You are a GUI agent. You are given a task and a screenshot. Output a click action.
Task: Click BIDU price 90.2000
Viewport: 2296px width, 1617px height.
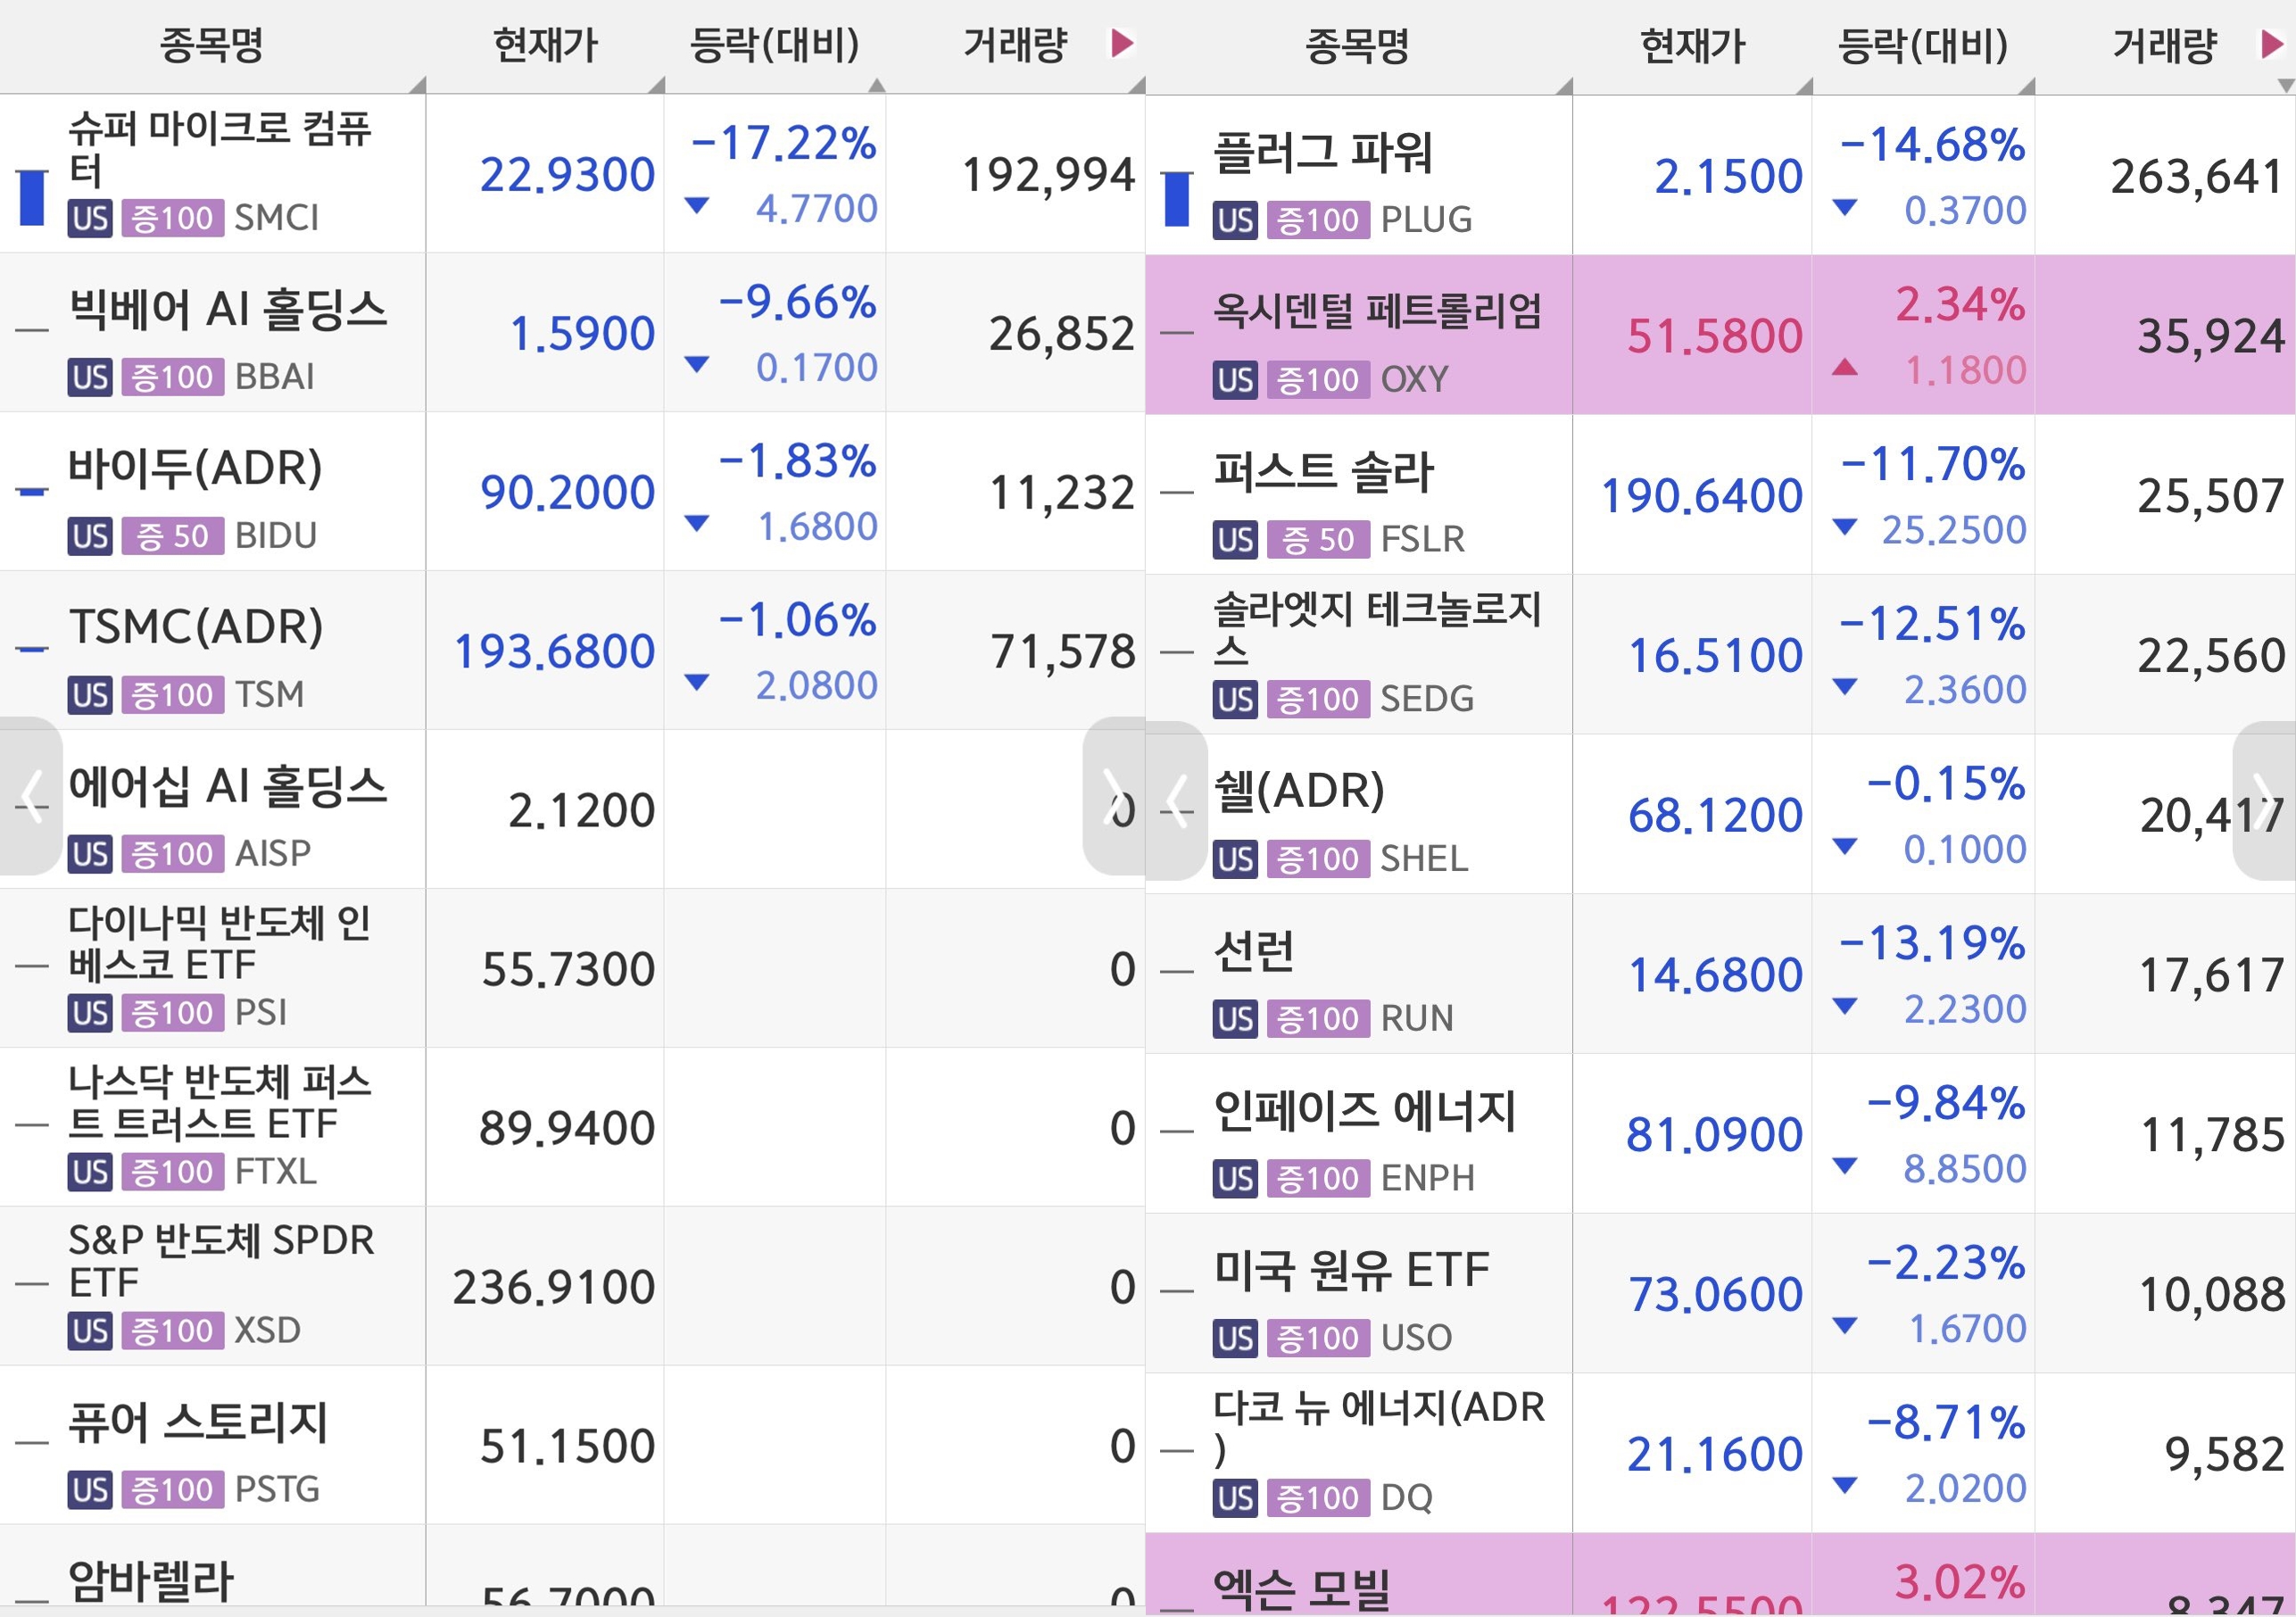tap(567, 492)
